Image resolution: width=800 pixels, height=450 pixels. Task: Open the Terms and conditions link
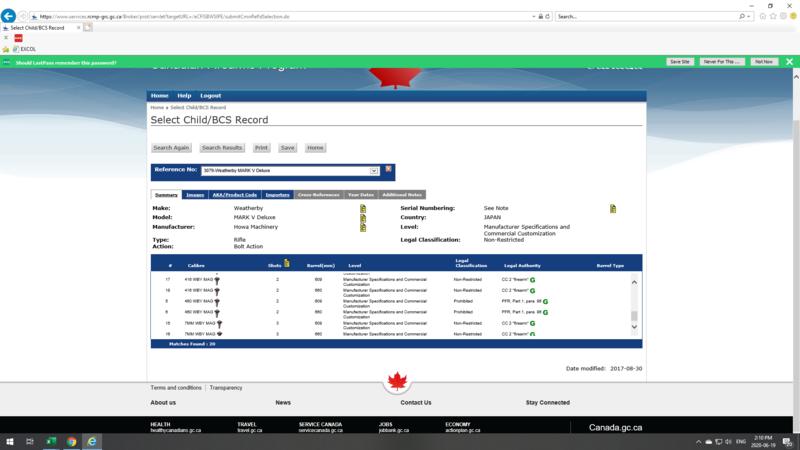point(176,388)
